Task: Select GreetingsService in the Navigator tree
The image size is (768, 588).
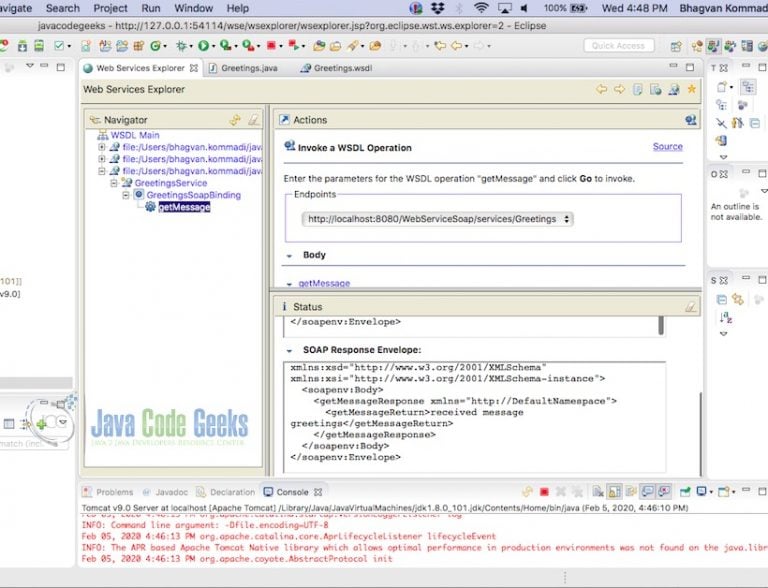Action: coord(170,183)
